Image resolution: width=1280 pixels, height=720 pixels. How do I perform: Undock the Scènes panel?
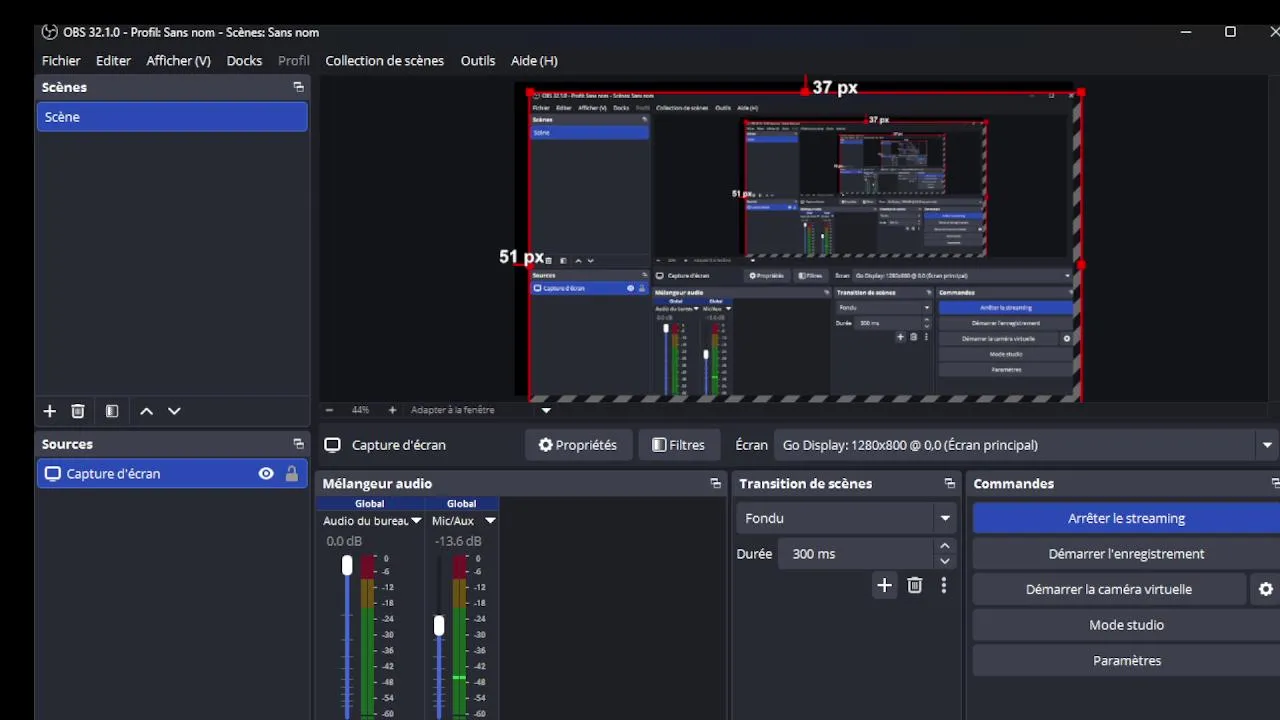click(x=298, y=87)
